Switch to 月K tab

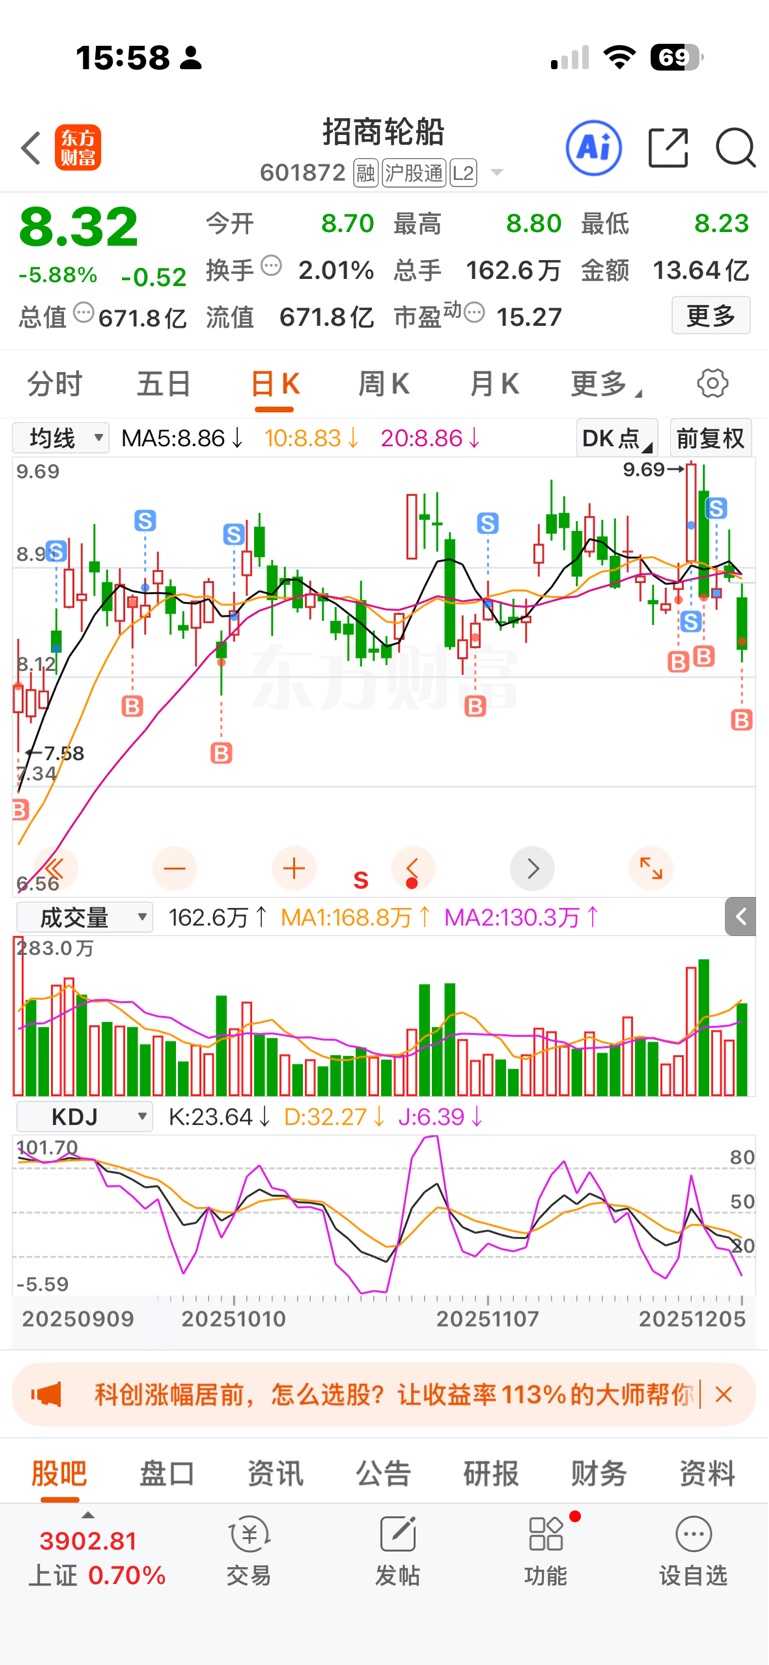click(x=494, y=384)
